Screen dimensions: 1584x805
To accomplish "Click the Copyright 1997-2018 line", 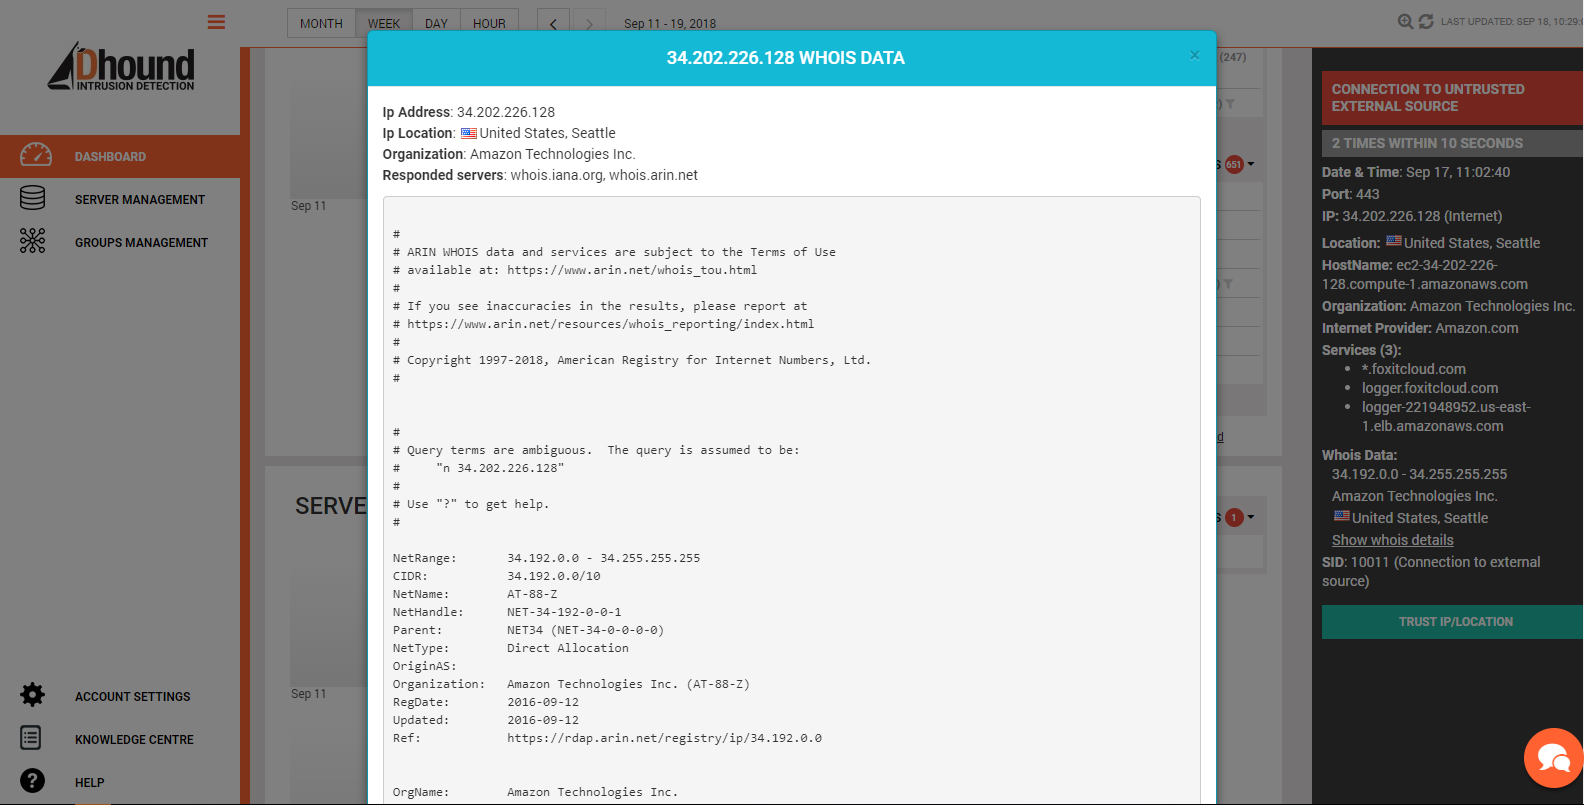I will pyautogui.click(x=632, y=360).
